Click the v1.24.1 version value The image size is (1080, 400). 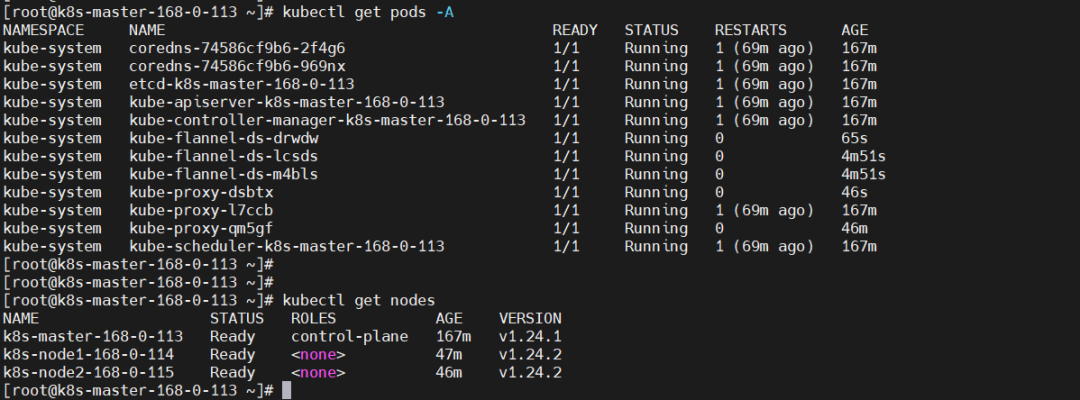click(x=530, y=336)
